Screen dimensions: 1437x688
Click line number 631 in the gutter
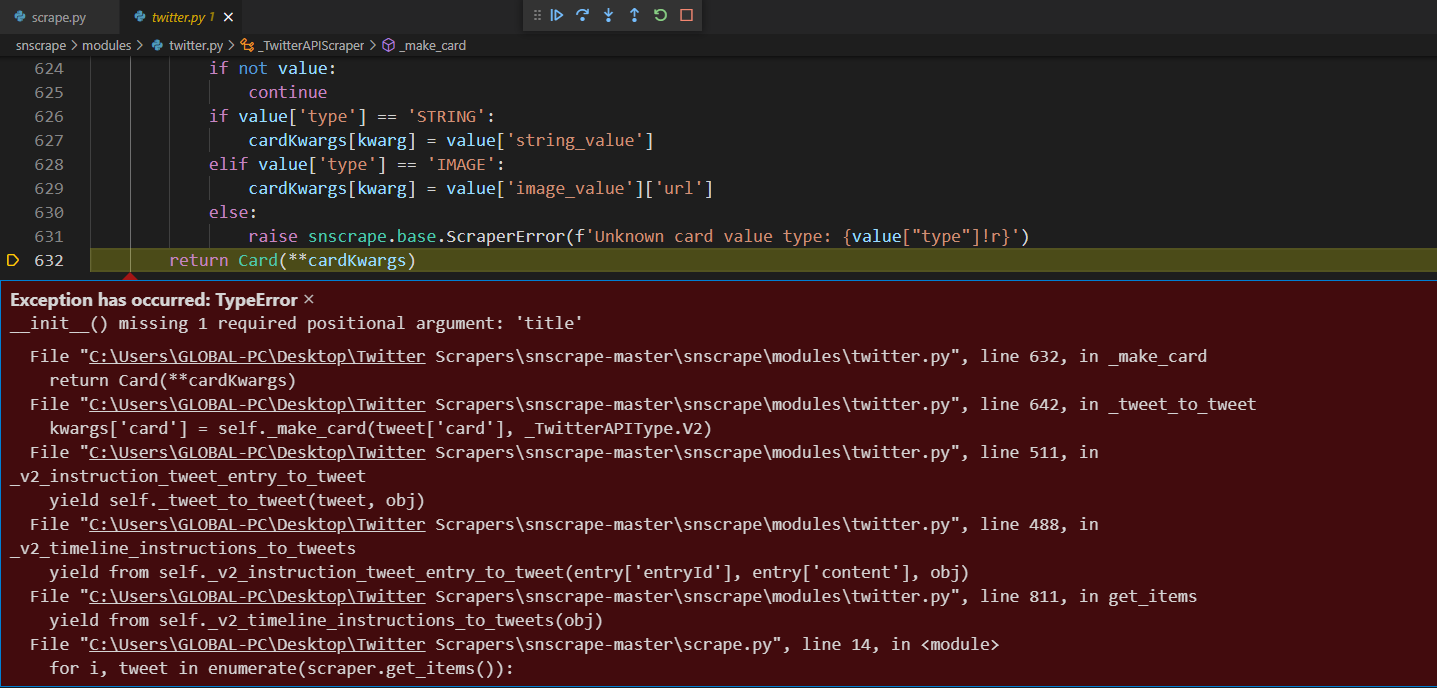[x=48, y=236]
